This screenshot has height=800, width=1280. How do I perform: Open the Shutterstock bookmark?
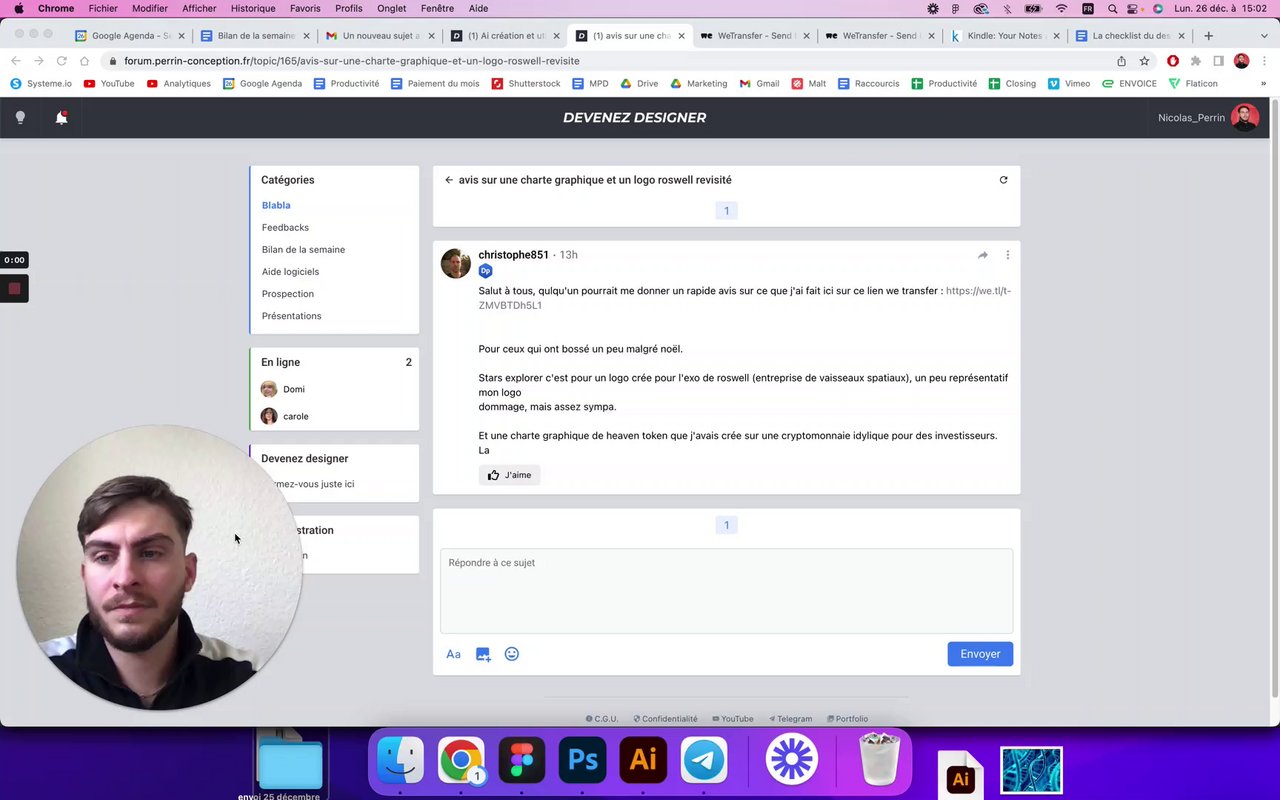click(x=526, y=84)
